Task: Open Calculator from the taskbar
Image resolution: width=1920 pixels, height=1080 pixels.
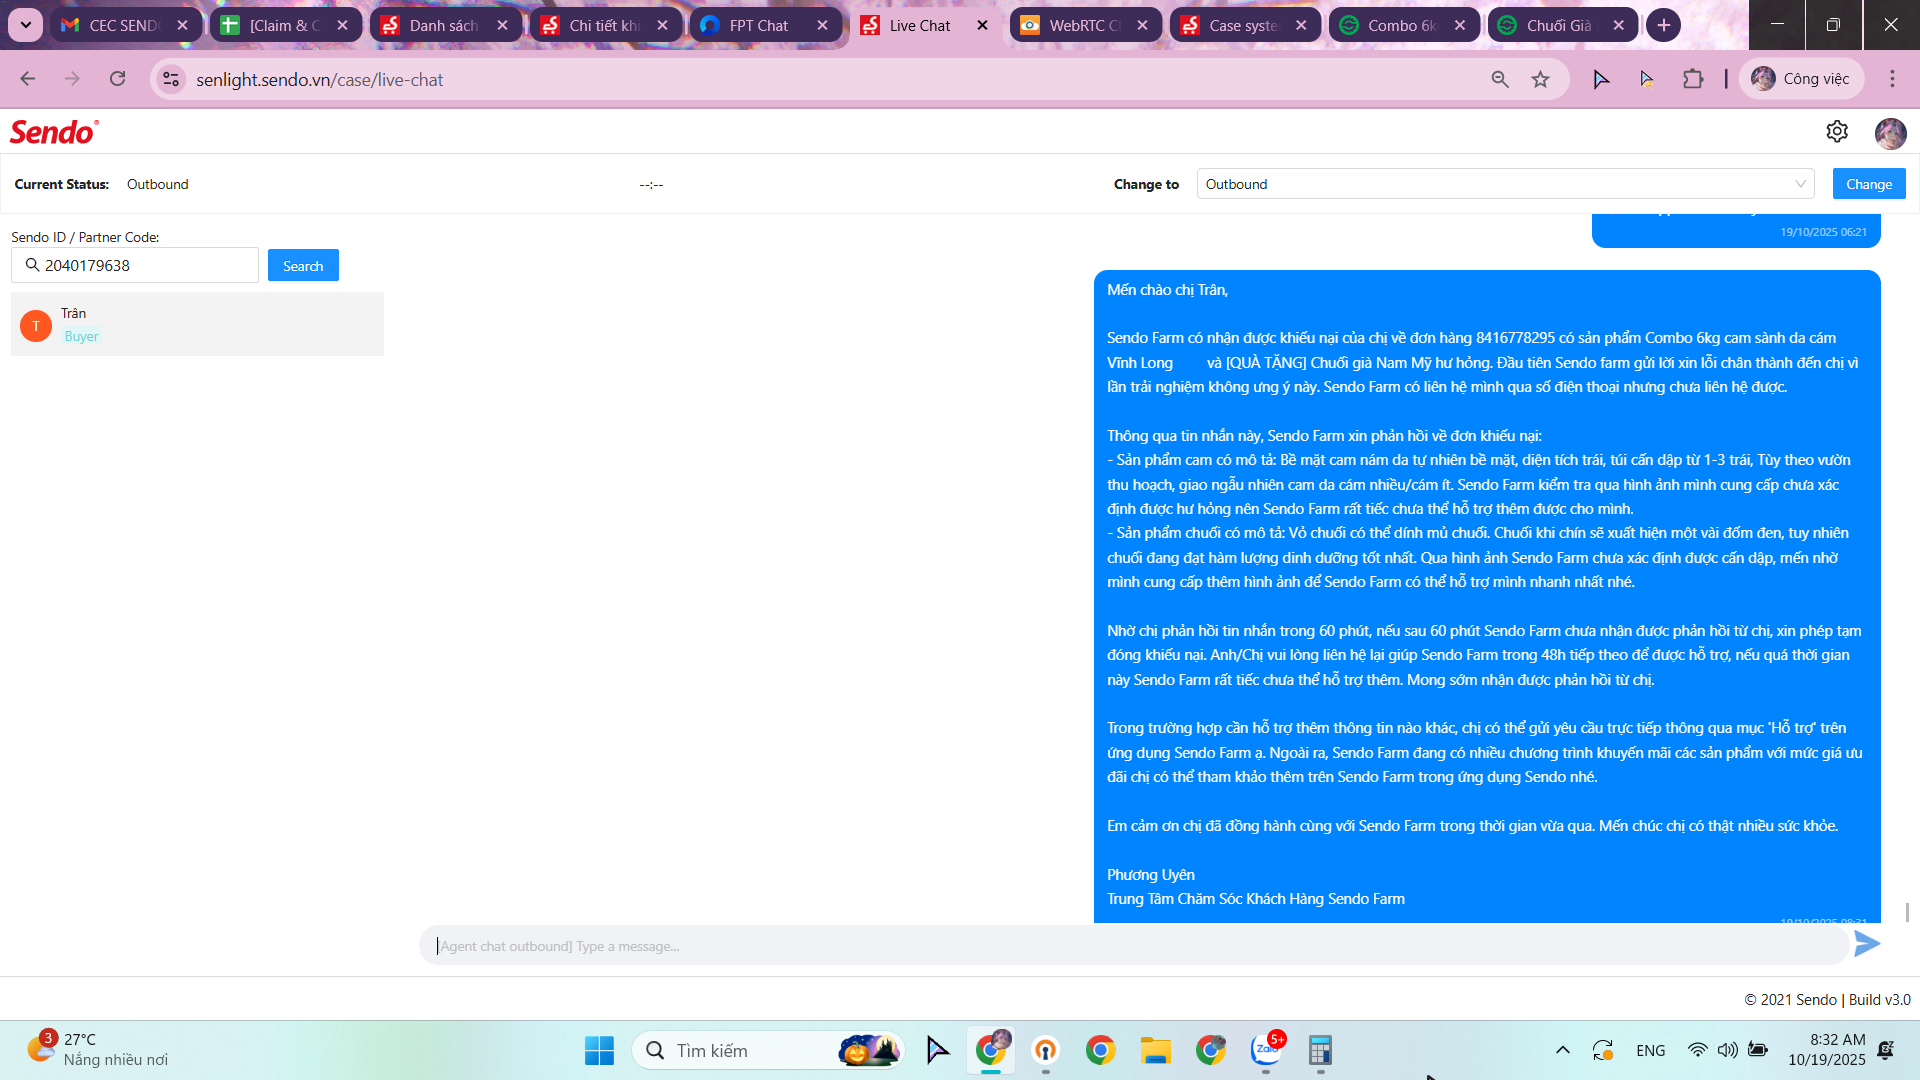Action: pyautogui.click(x=1320, y=1050)
